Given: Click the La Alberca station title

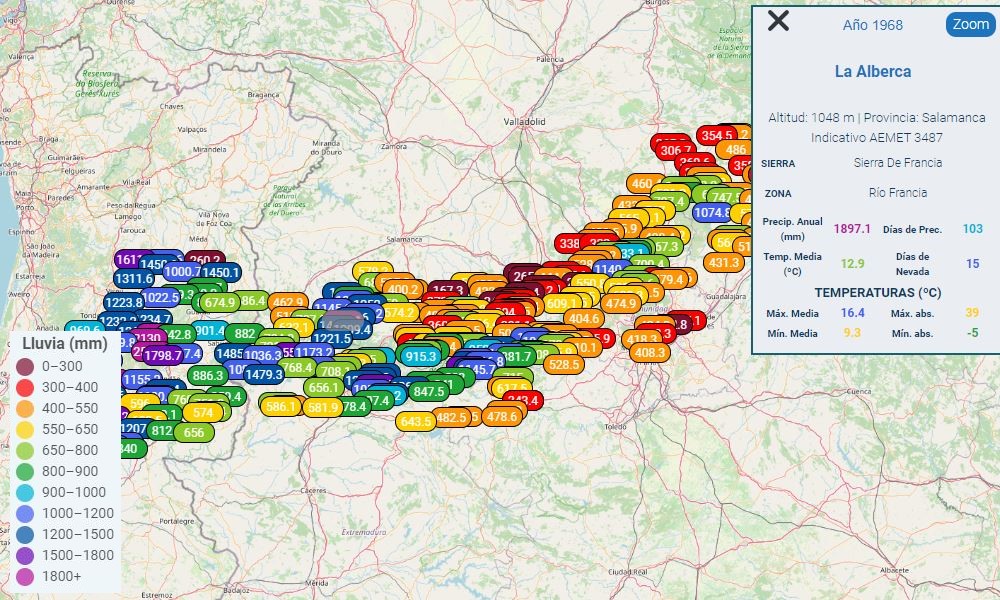Looking at the screenshot, I should [873, 72].
